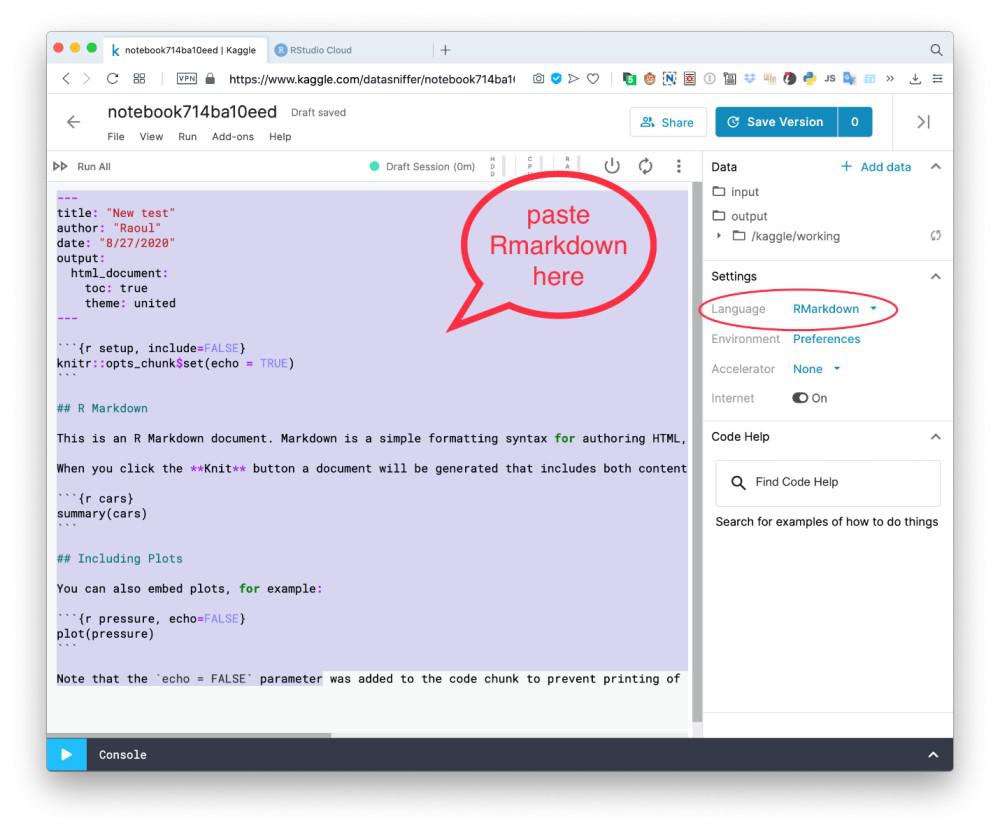This screenshot has height=833, width=1000.
Task: Open the three-dot more options menu
Action: pos(679,166)
